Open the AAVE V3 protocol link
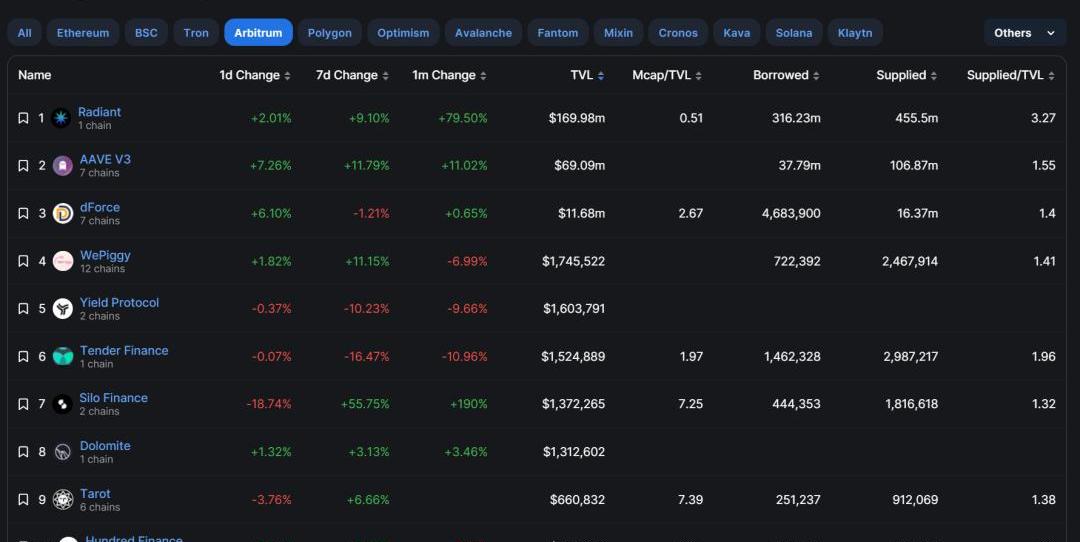 click(105, 159)
